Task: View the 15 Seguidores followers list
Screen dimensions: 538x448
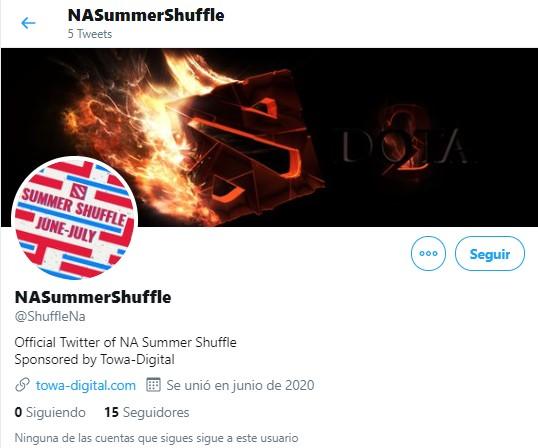Action: point(147,412)
